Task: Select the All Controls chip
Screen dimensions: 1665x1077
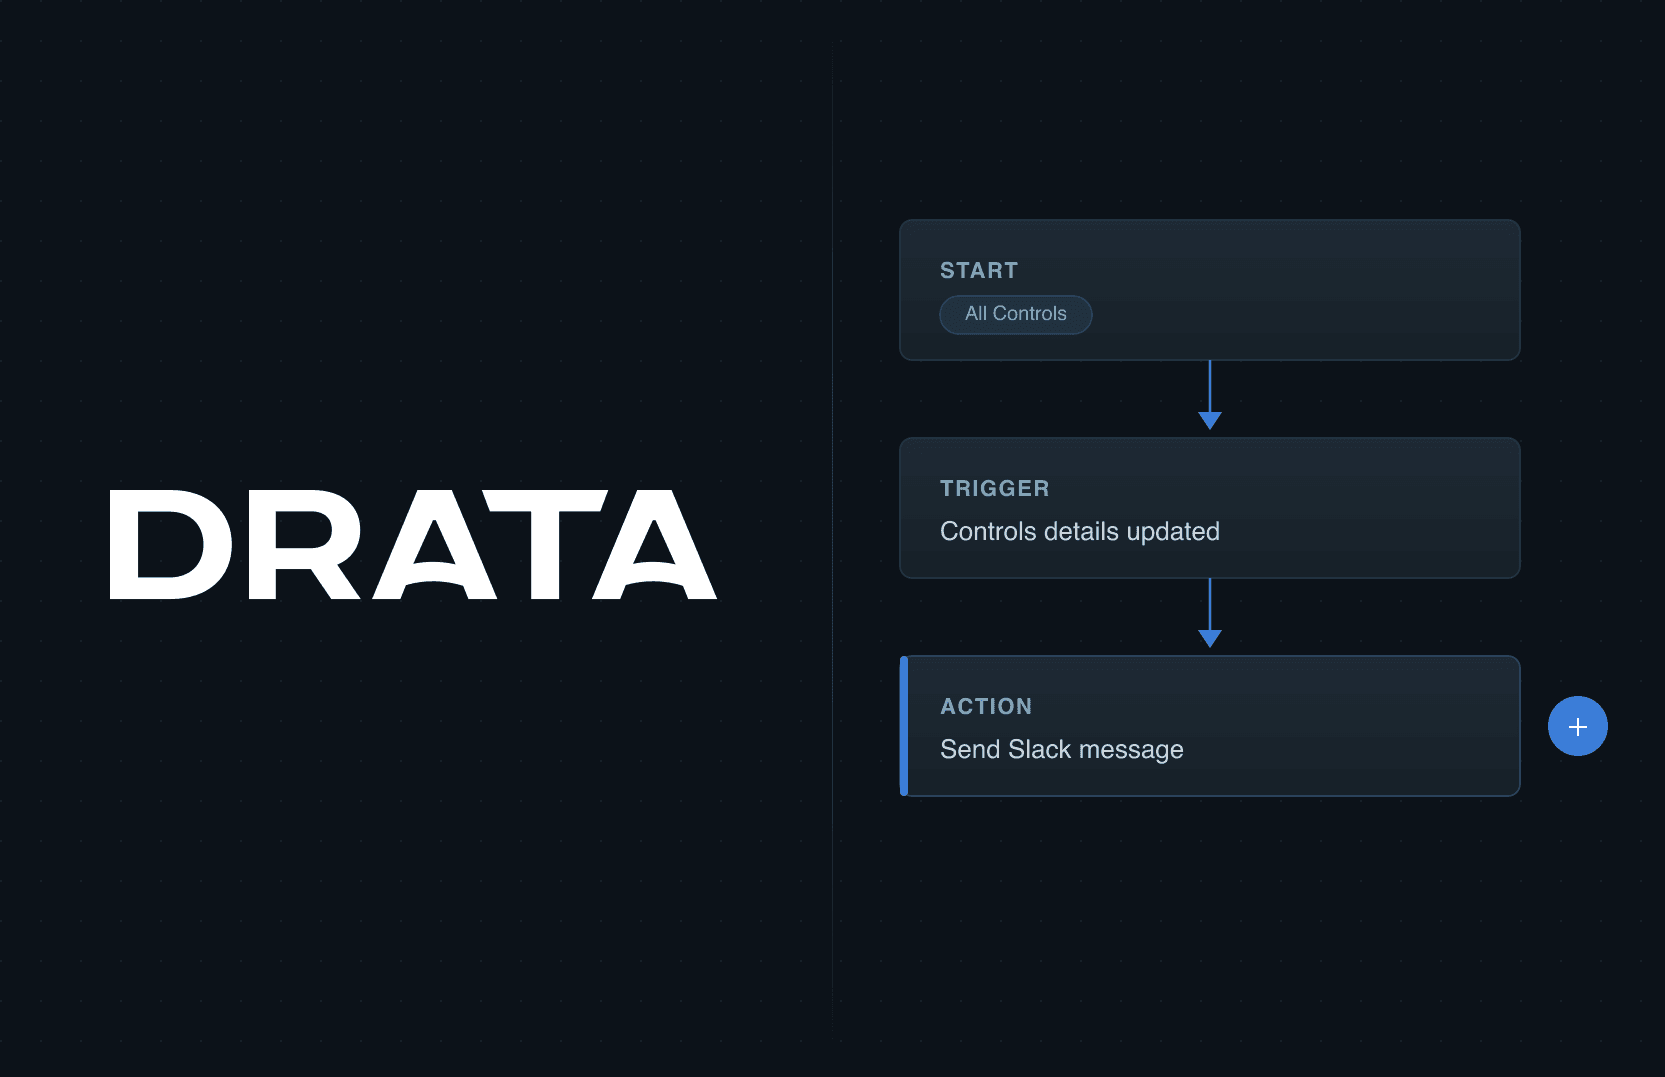Action: coord(1015,314)
